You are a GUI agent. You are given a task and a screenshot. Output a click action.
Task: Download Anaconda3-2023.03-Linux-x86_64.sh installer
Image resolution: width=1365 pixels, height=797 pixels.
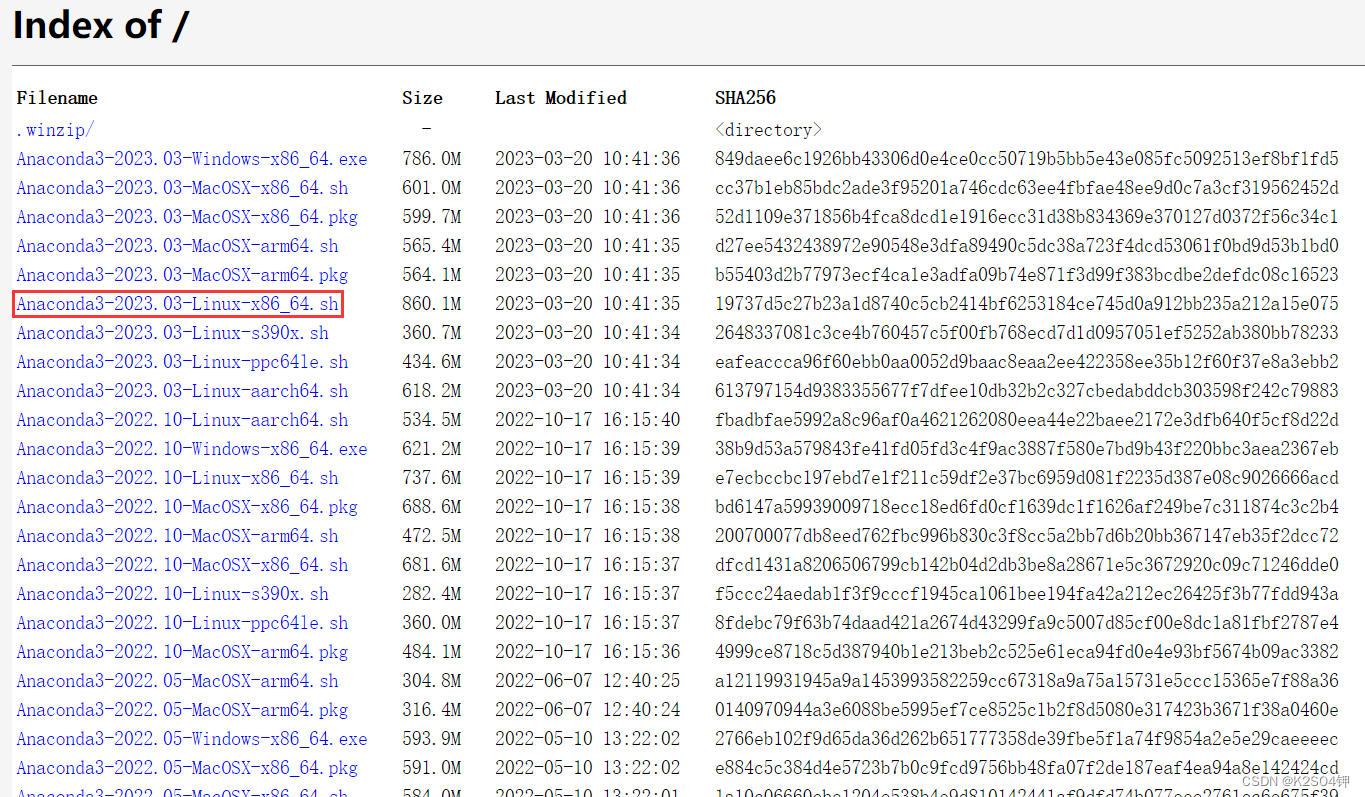pos(177,304)
